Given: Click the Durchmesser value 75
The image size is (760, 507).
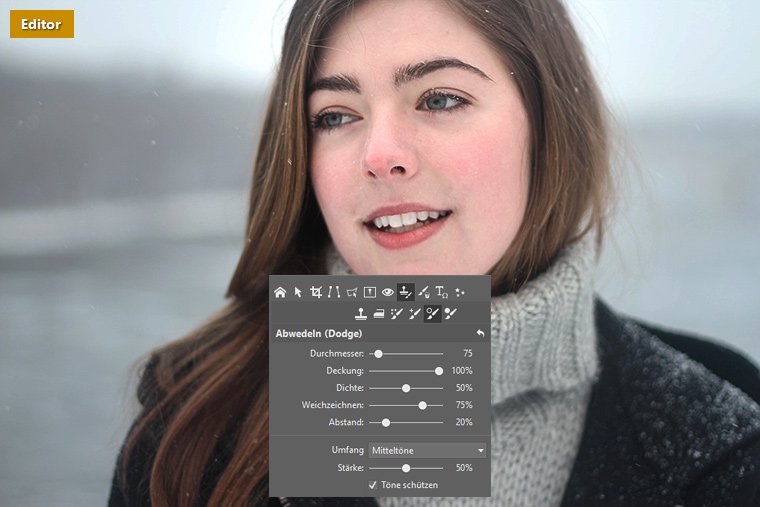Looking at the screenshot, I should coord(468,353).
